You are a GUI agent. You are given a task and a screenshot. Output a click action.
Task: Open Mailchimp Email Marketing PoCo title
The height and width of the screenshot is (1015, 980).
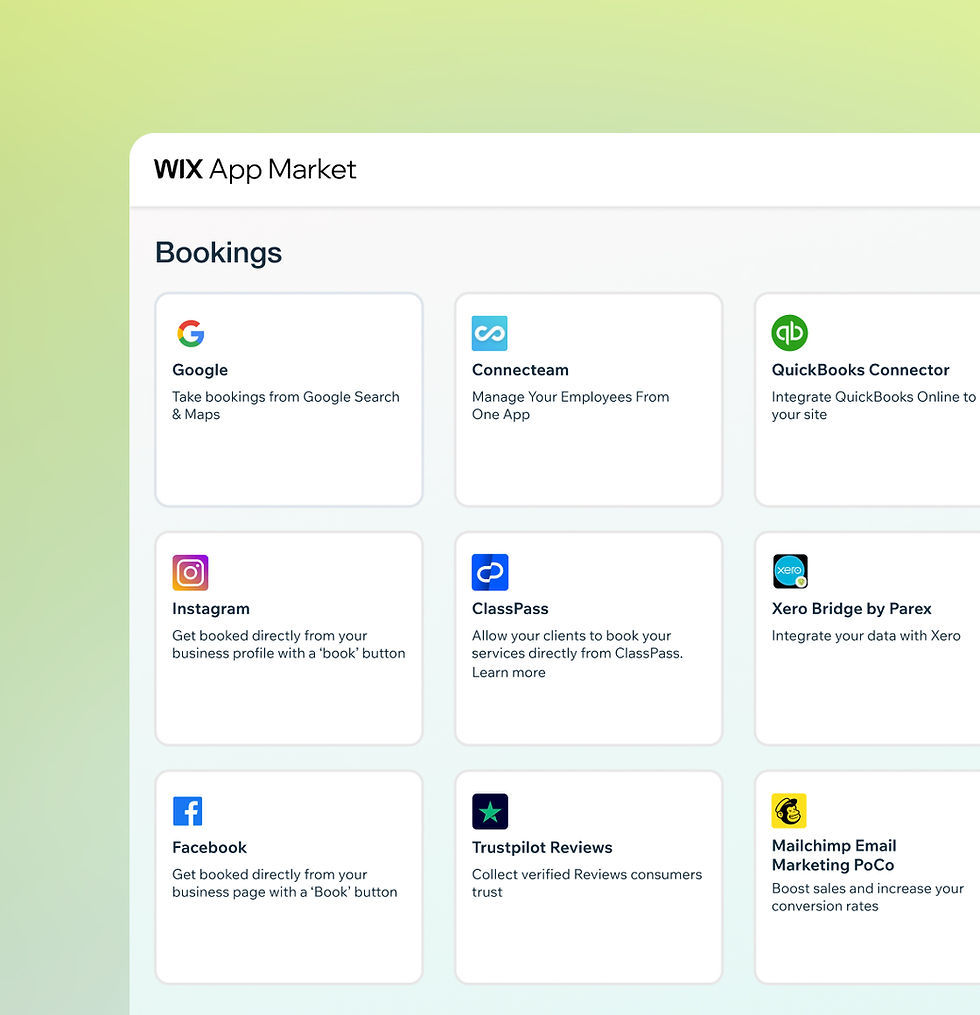tap(834, 855)
